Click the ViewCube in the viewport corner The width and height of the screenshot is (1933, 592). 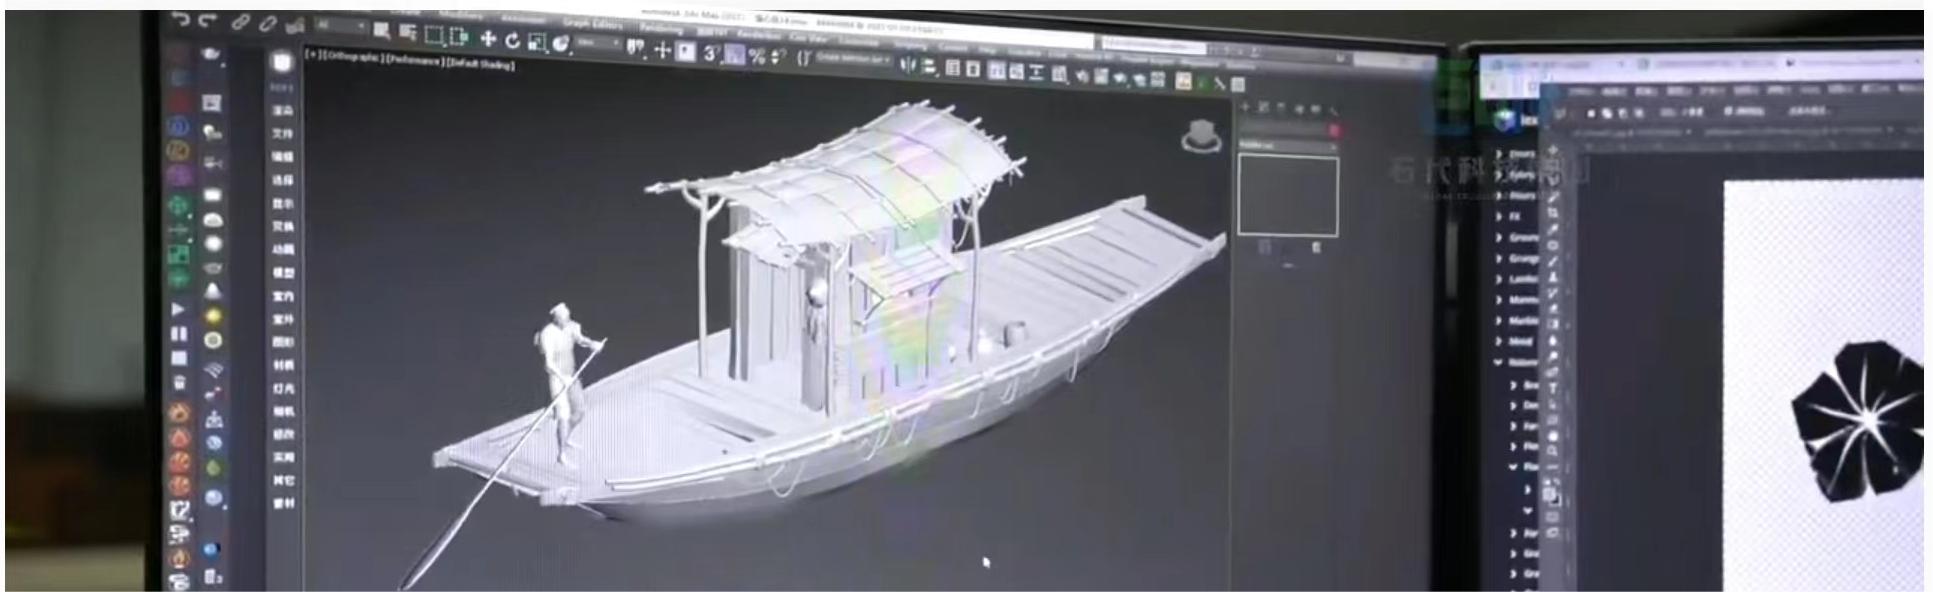pyautogui.click(x=1201, y=137)
